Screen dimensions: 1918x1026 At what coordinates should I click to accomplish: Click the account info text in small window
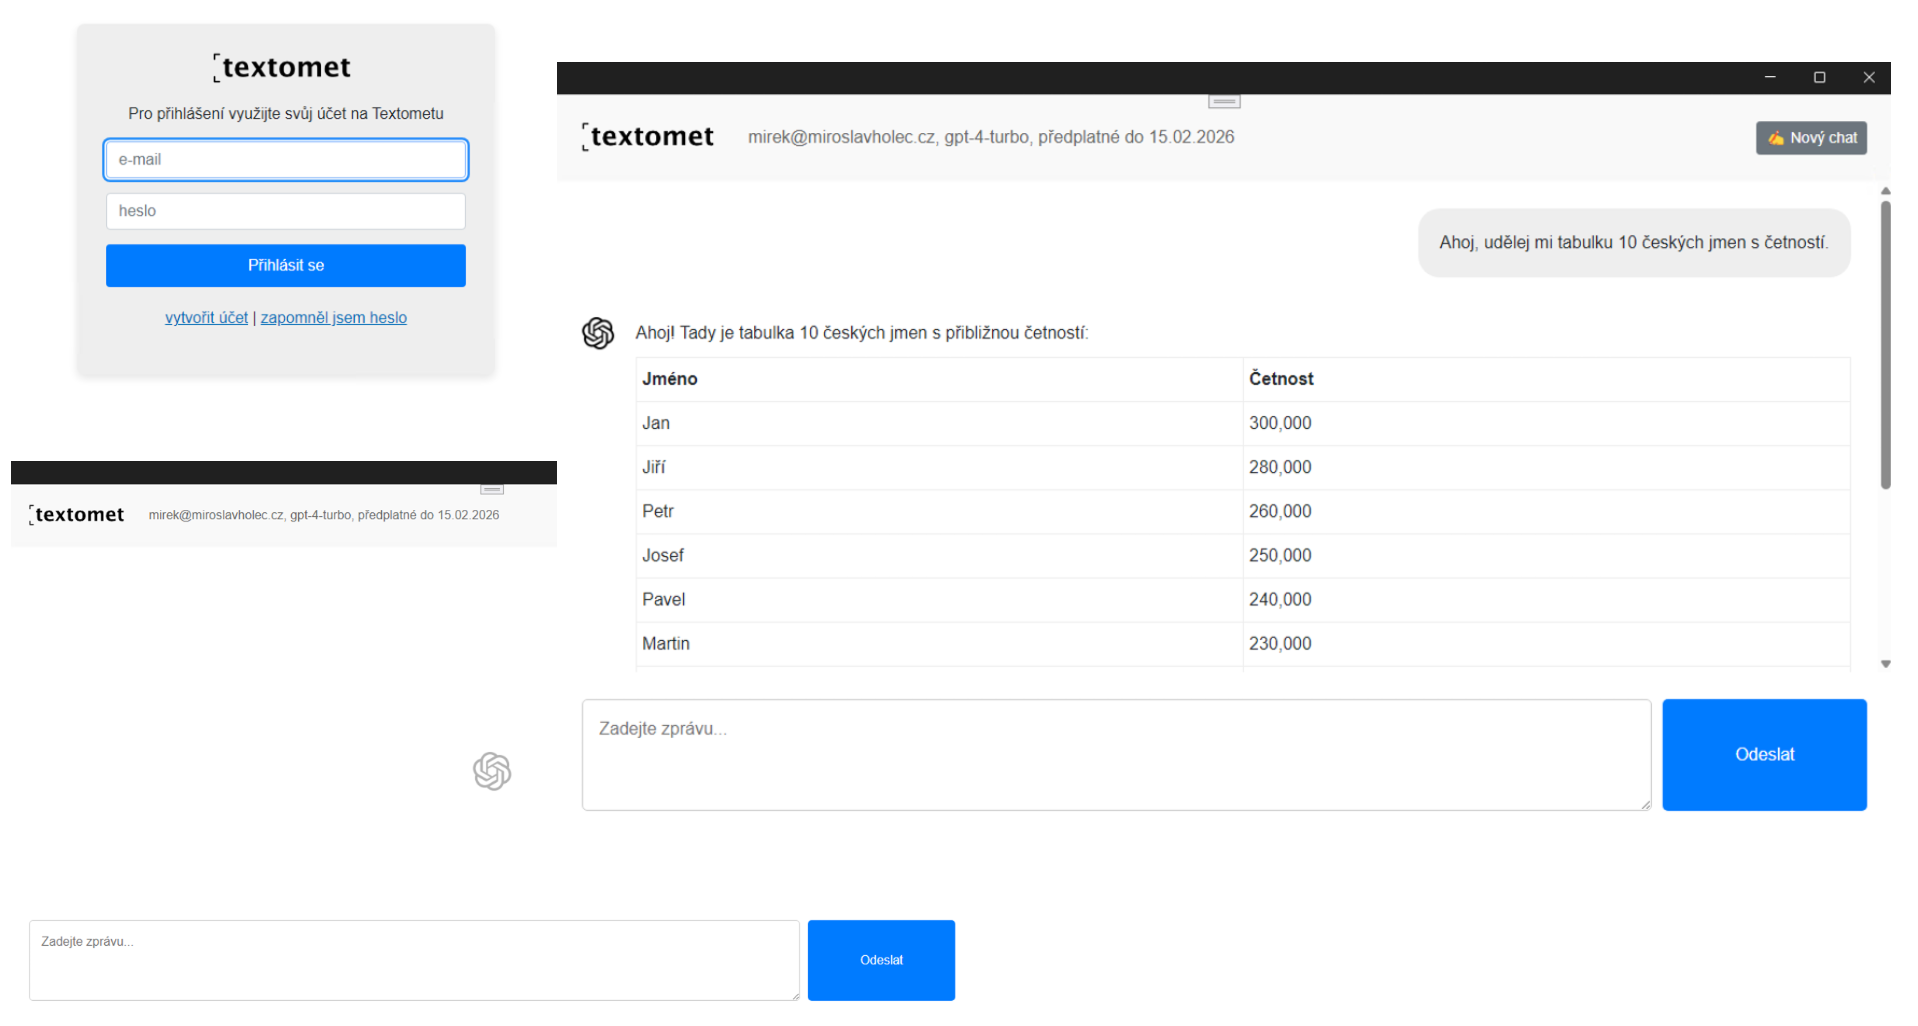pyautogui.click(x=324, y=515)
